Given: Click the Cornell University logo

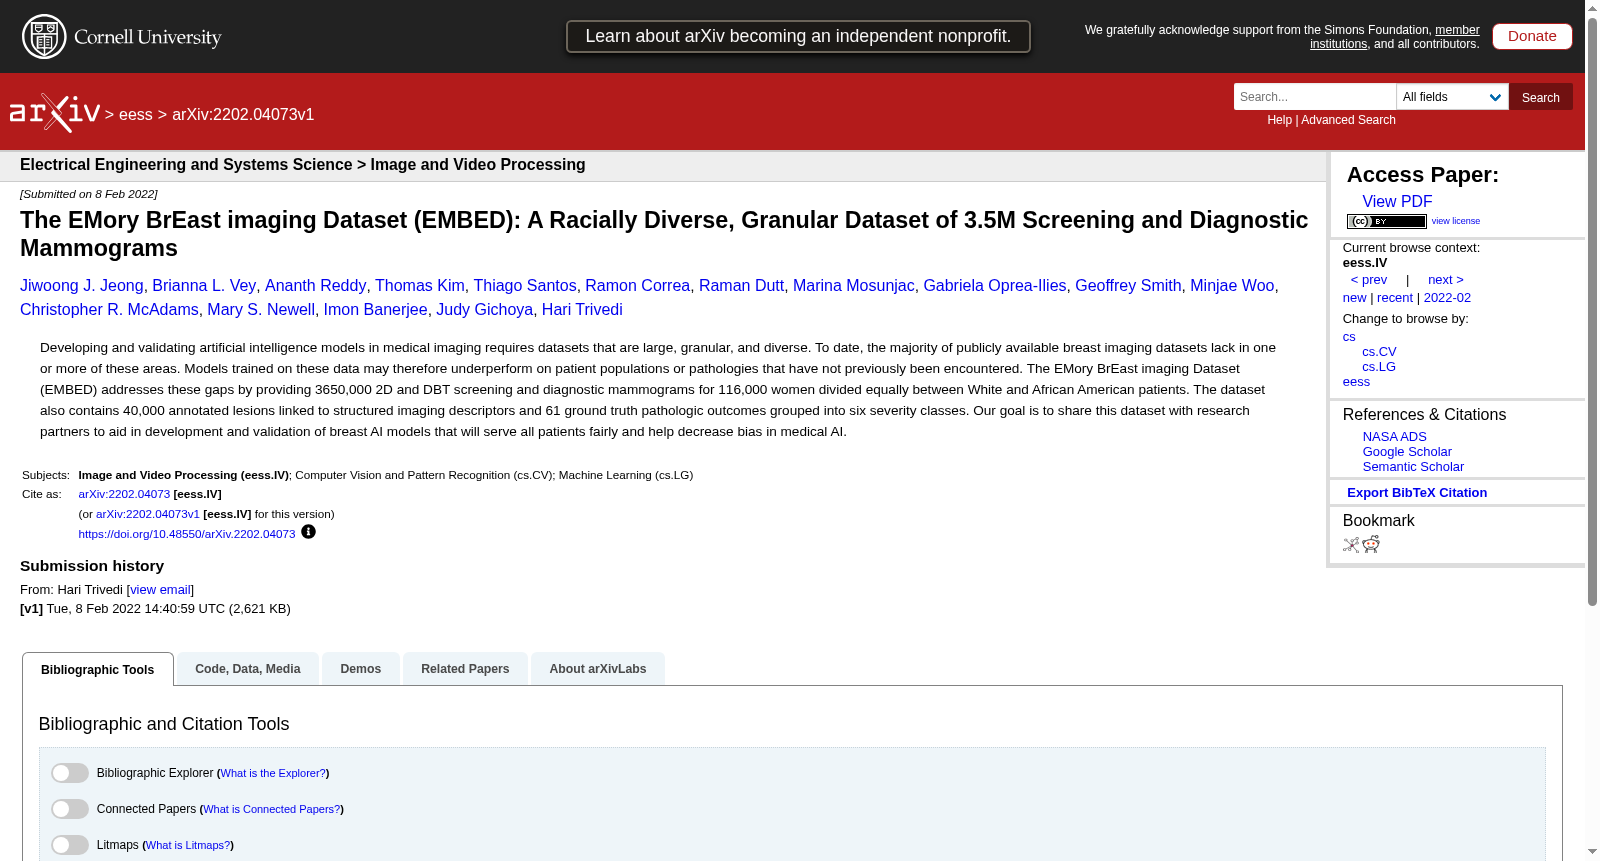Looking at the screenshot, I should point(122,37).
